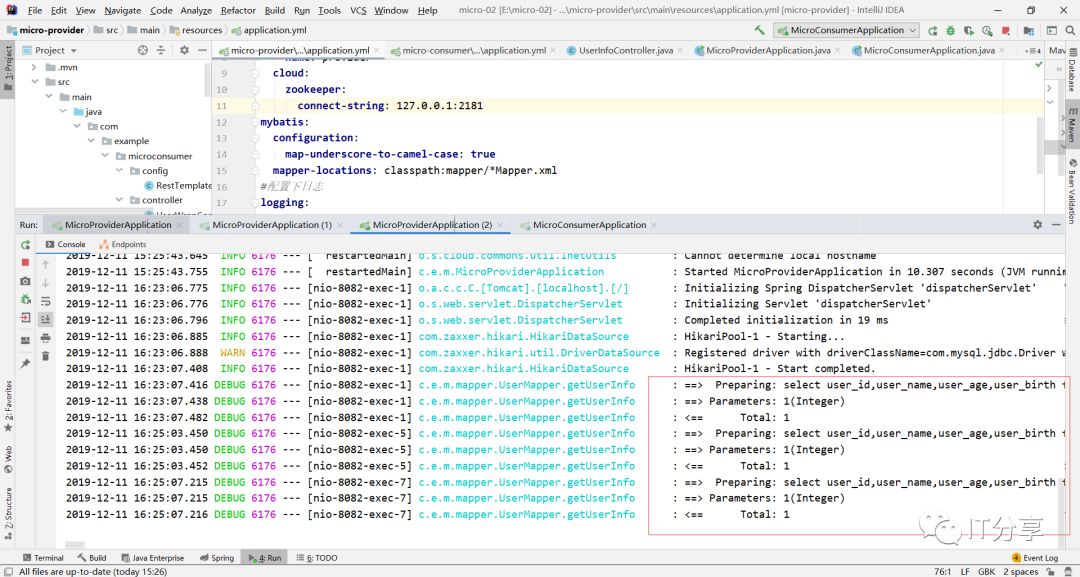Collapse the example package

[x=91, y=140]
